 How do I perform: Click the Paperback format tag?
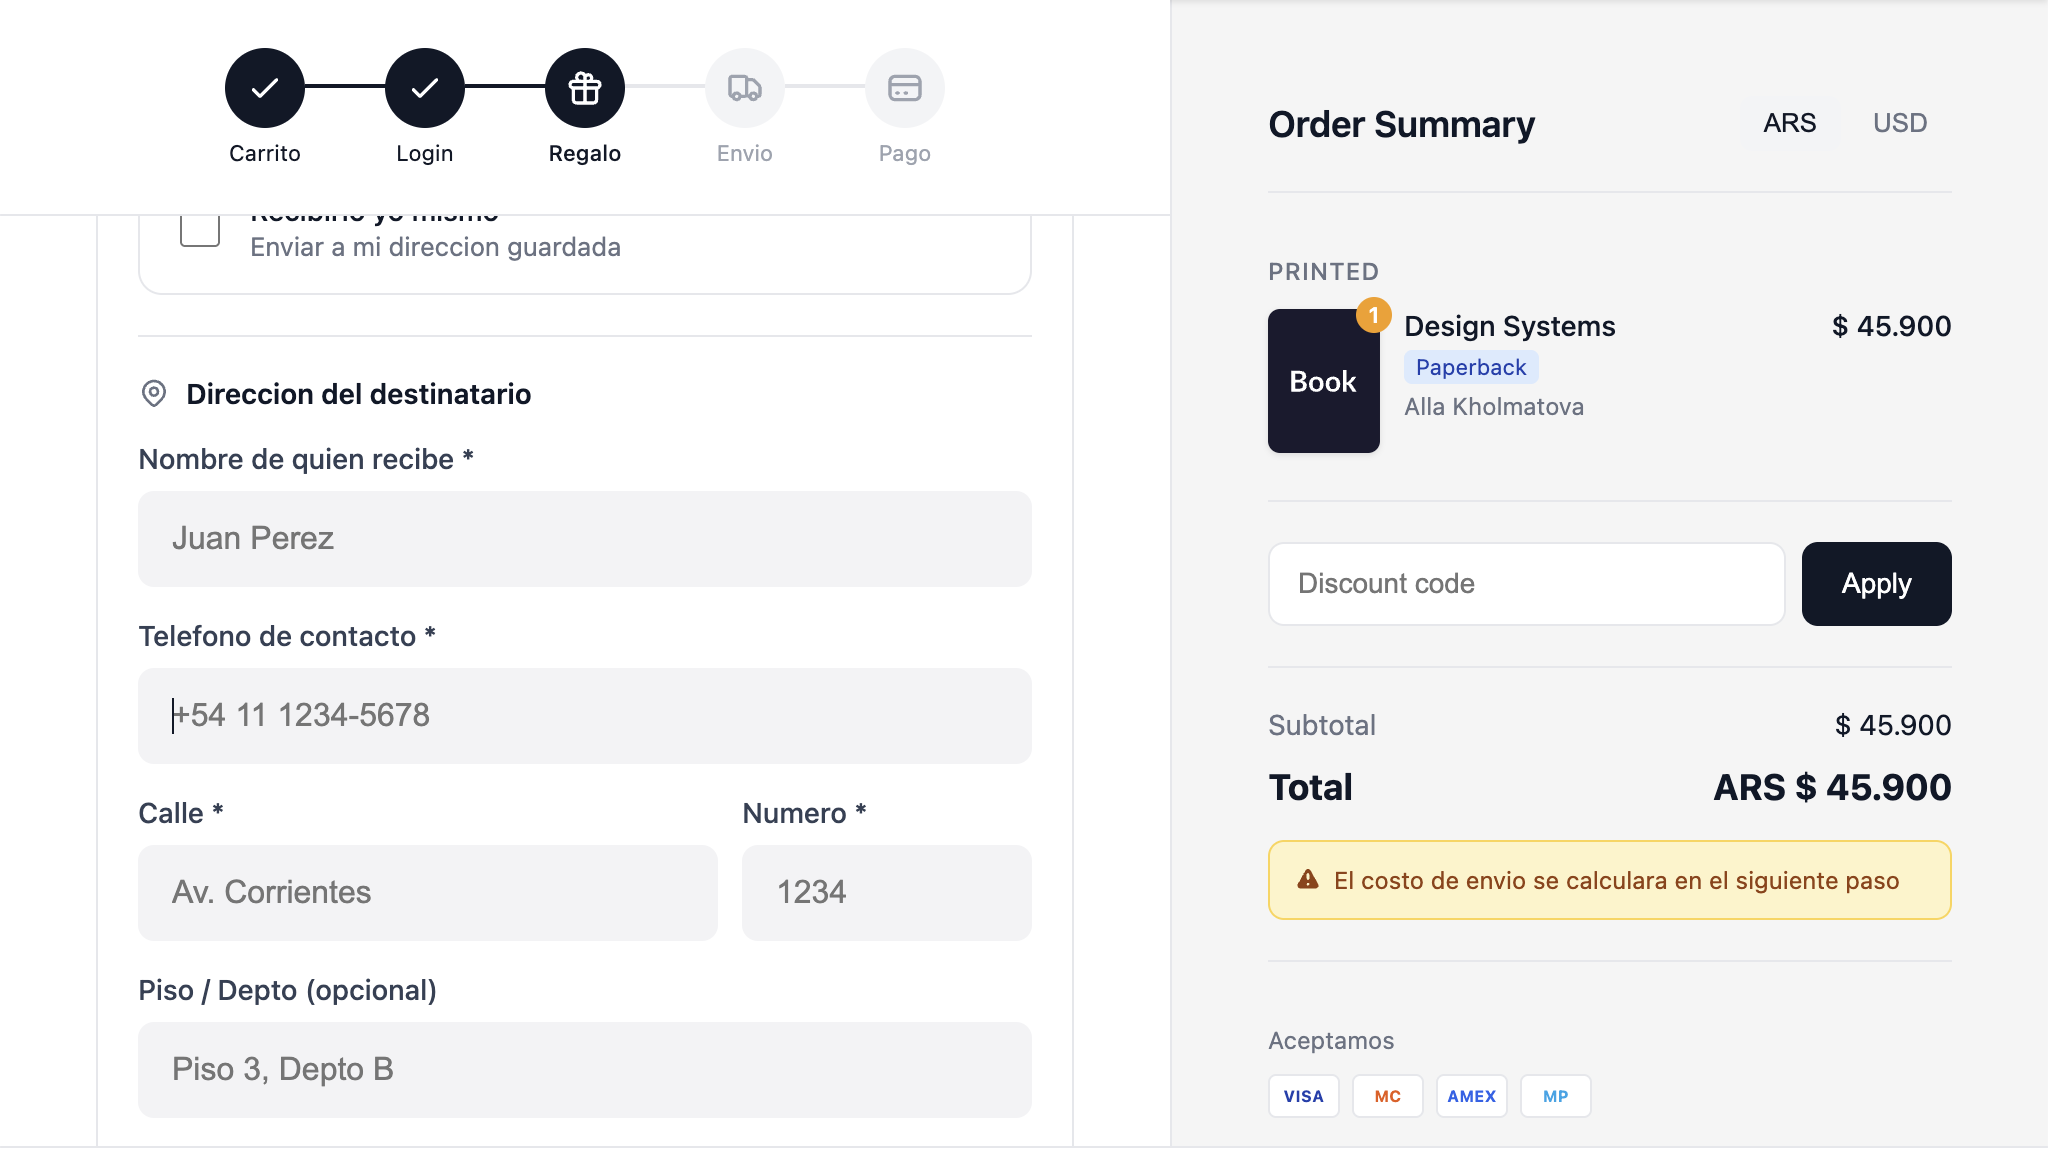pos(1470,367)
